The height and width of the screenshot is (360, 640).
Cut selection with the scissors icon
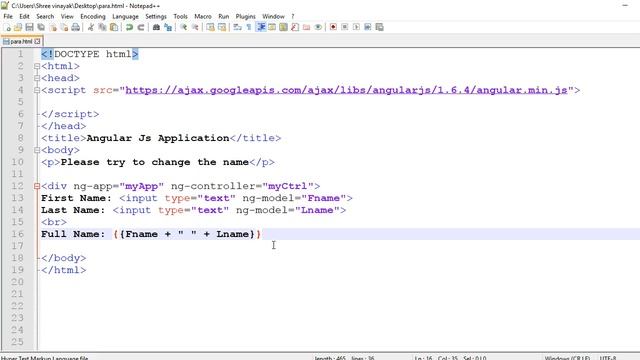tap(91, 27)
